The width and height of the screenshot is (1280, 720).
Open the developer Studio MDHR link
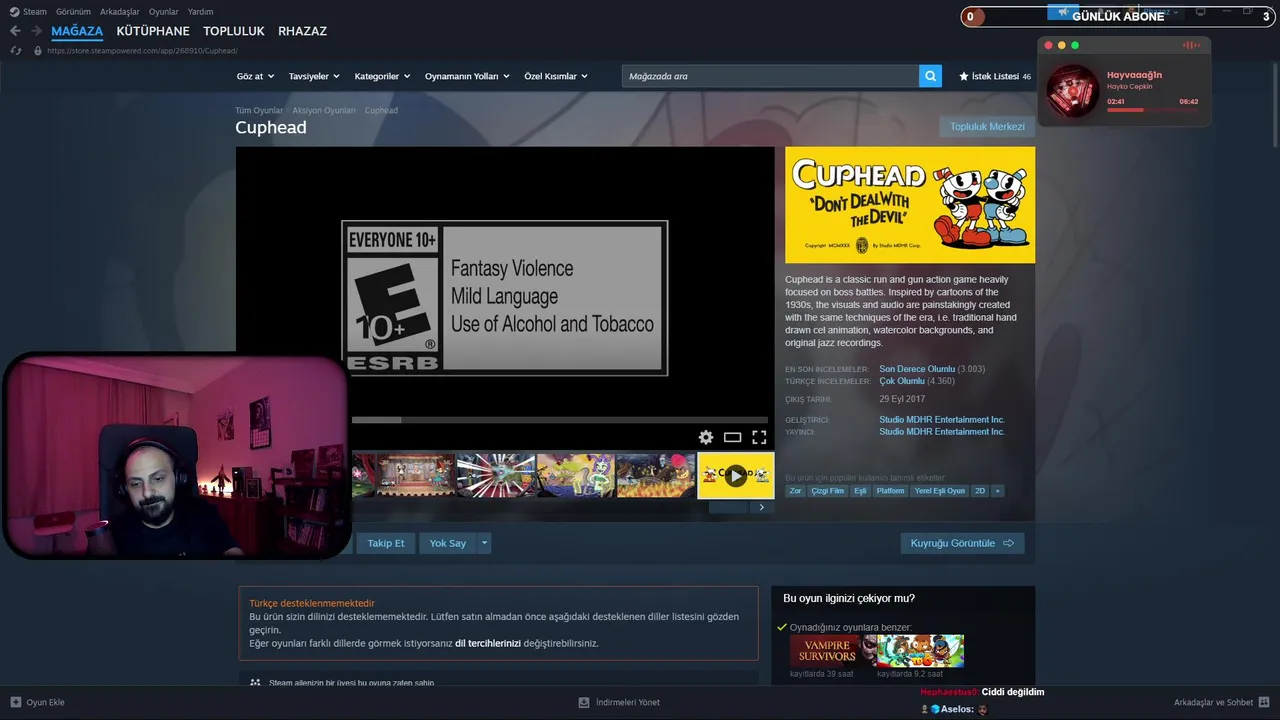[x=942, y=420]
